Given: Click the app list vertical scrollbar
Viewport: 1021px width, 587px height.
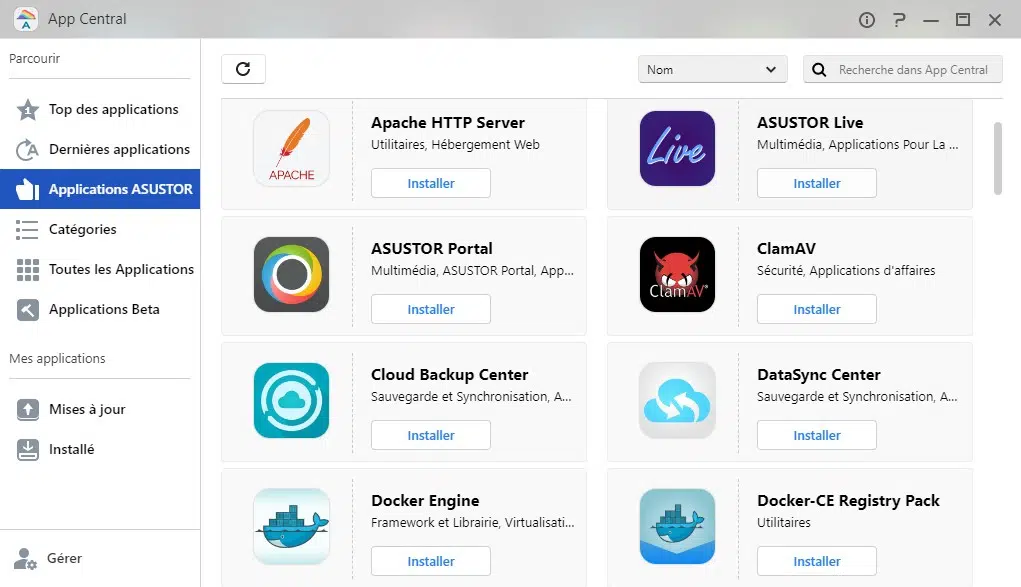Looking at the screenshot, I should pos(998,158).
